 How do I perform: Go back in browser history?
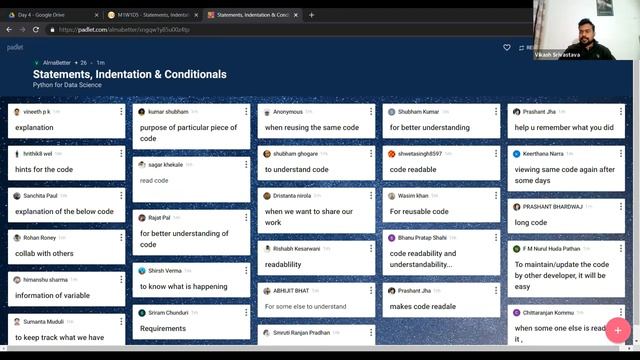[9, 29]
